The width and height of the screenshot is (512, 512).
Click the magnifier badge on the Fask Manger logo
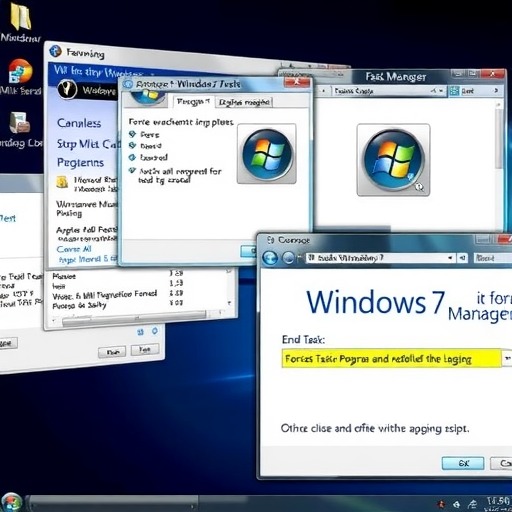click(419, 187)
